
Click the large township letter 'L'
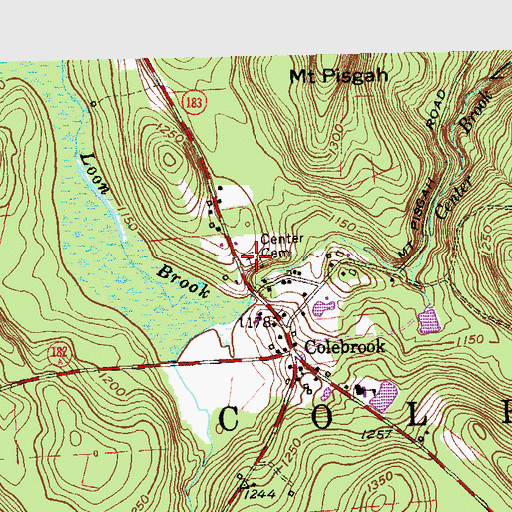pos(417,414)
